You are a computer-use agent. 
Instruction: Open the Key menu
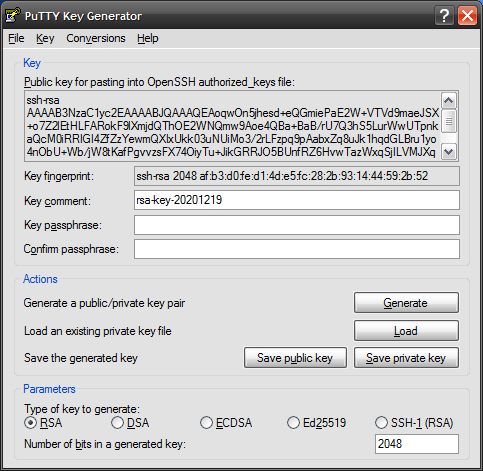[x=45, y=38]
